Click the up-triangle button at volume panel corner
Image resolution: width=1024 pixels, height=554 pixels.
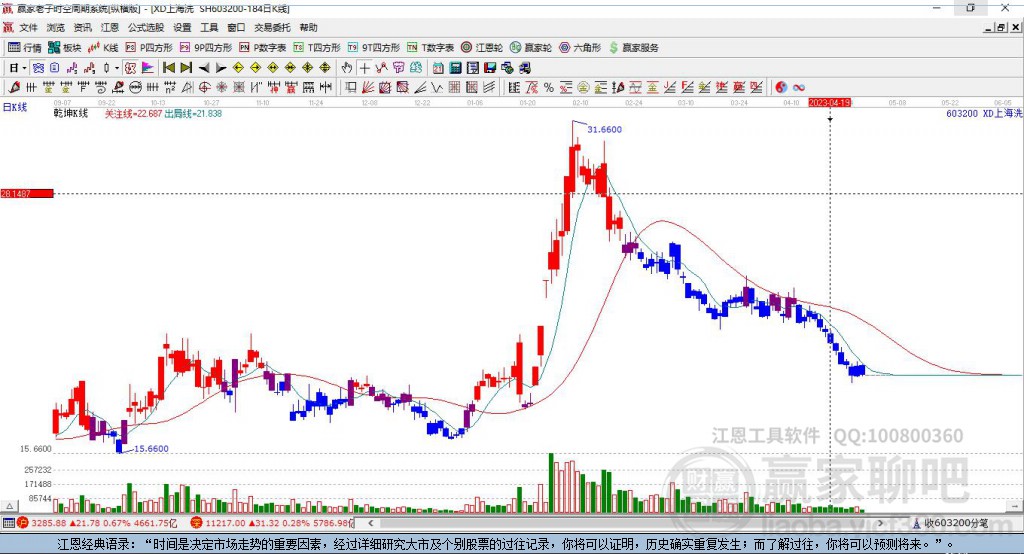[x=9, y=506]
